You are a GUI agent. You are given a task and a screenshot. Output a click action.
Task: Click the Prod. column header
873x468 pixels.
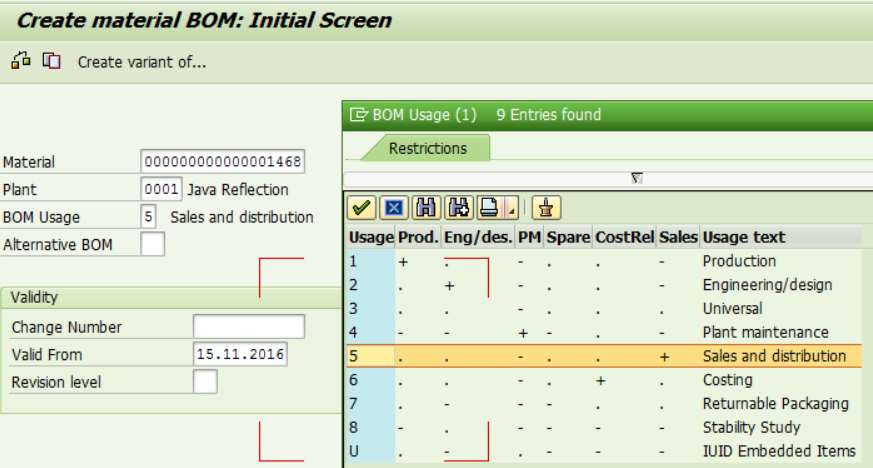click(x=418, y=238)
